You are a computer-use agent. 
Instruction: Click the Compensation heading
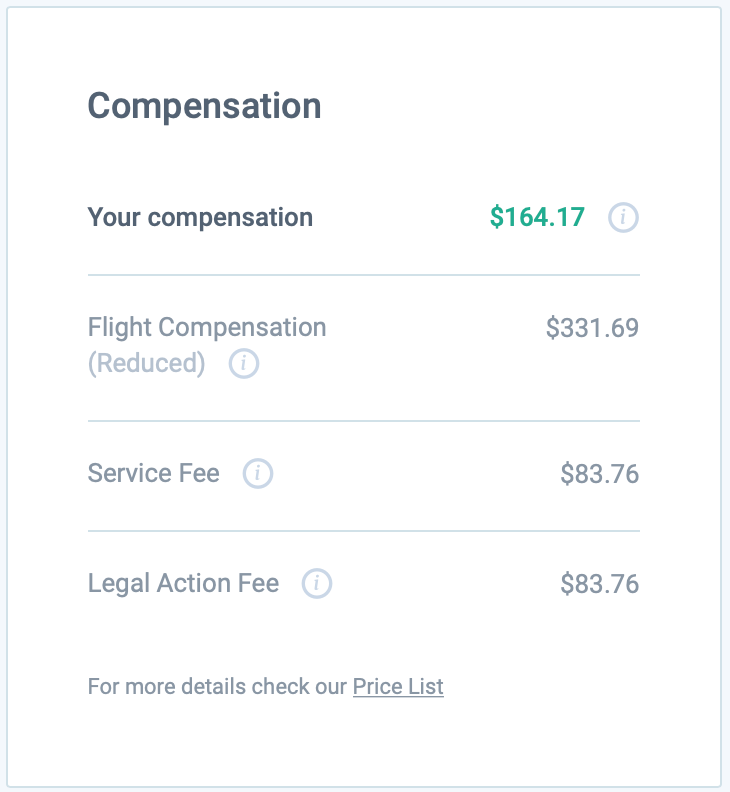click(x=205, y=107)
